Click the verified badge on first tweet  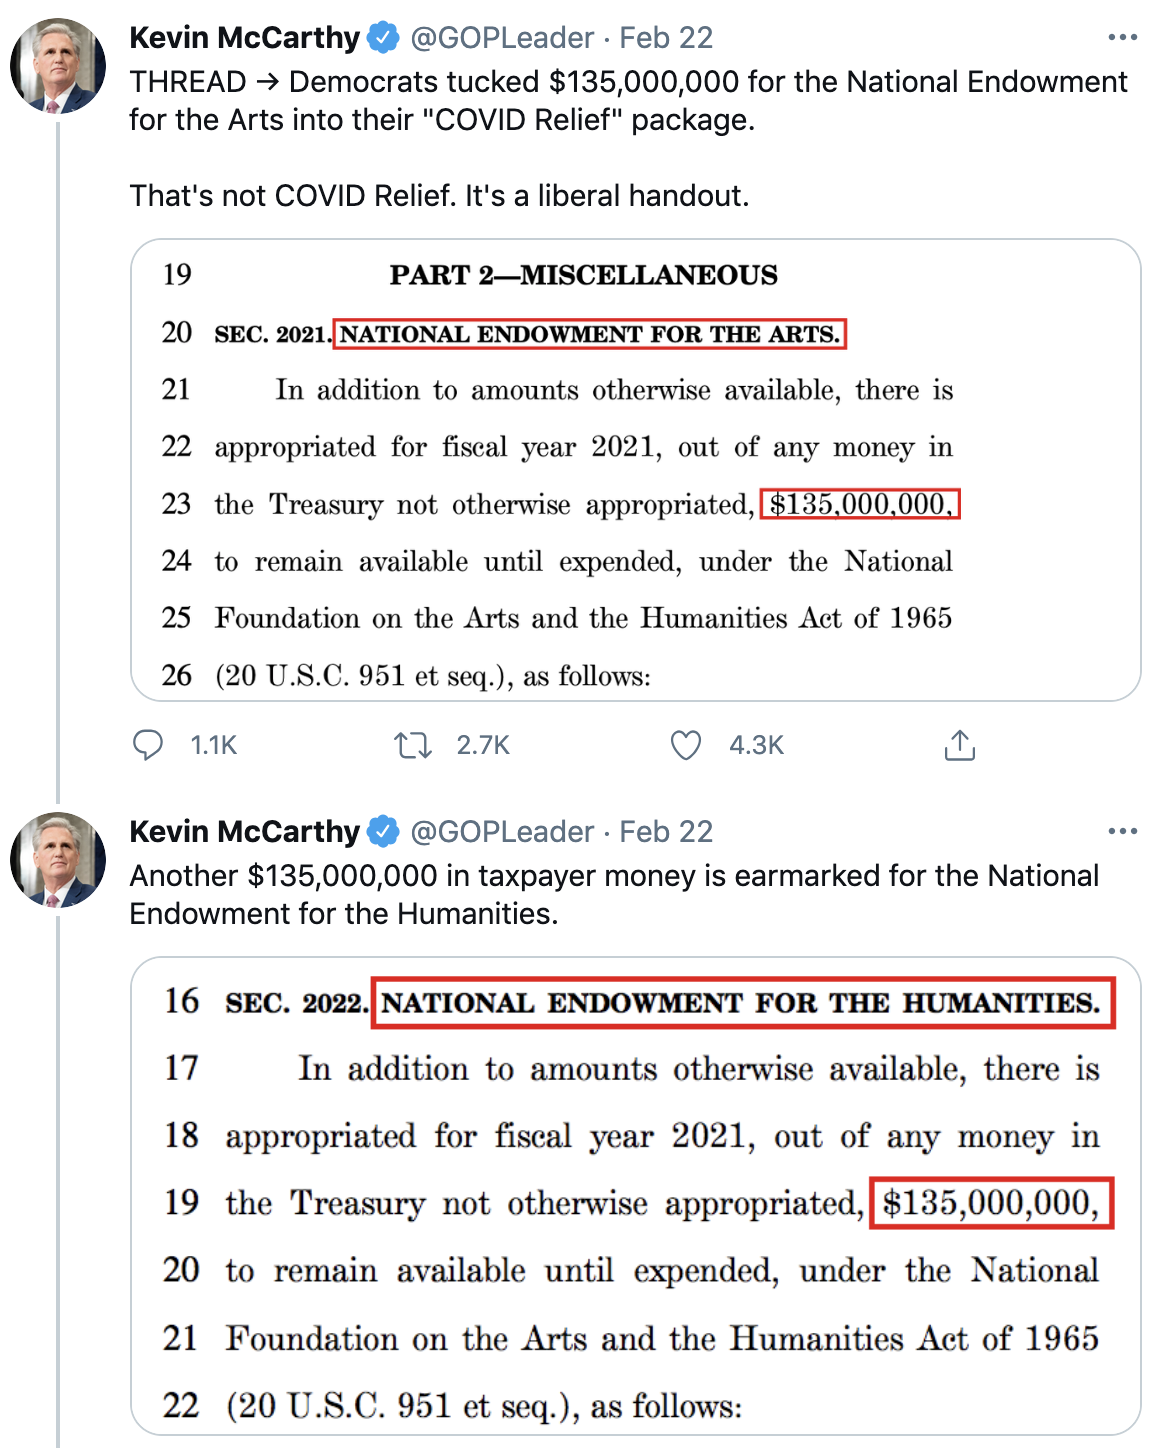click(383, 38)
